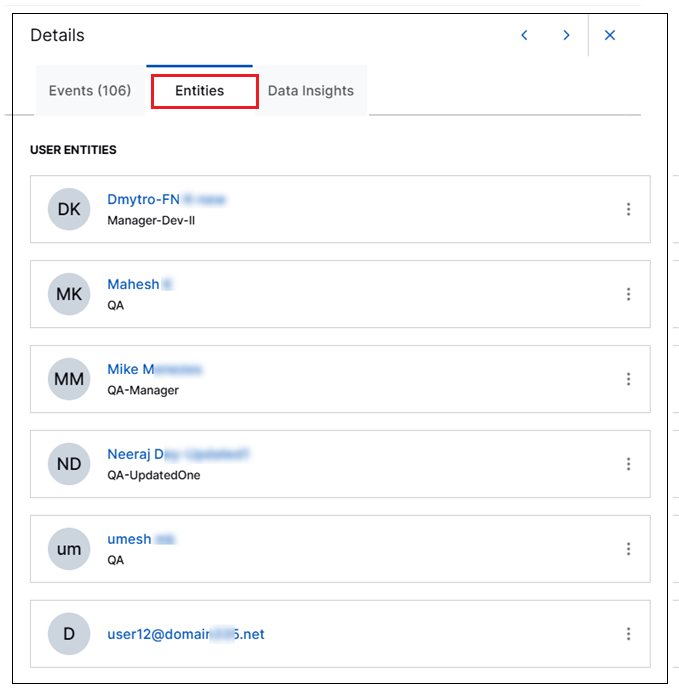Screen dimensions: 679x696
Task: Click the DK avatar circle
Action: point(69,209)
